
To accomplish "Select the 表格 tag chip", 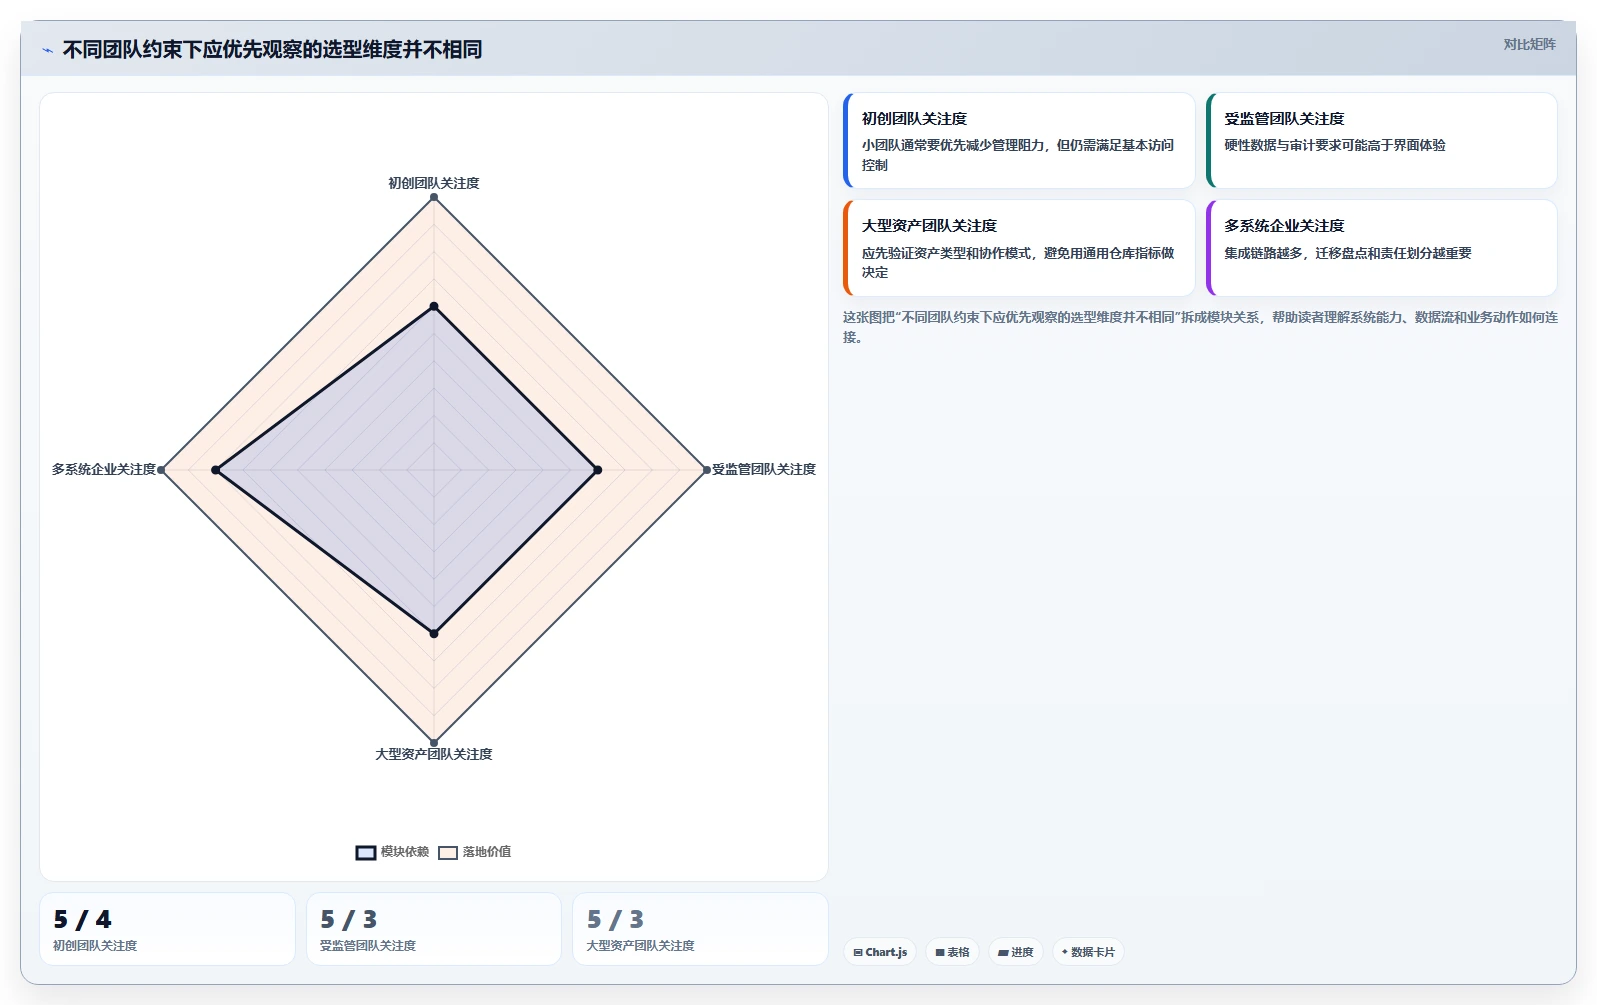I will click(x=952, y=952).
